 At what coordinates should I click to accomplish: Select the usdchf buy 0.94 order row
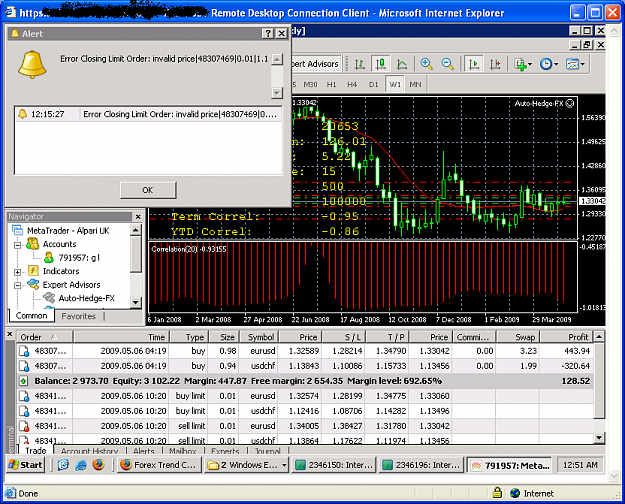click(x=305, y=366)
